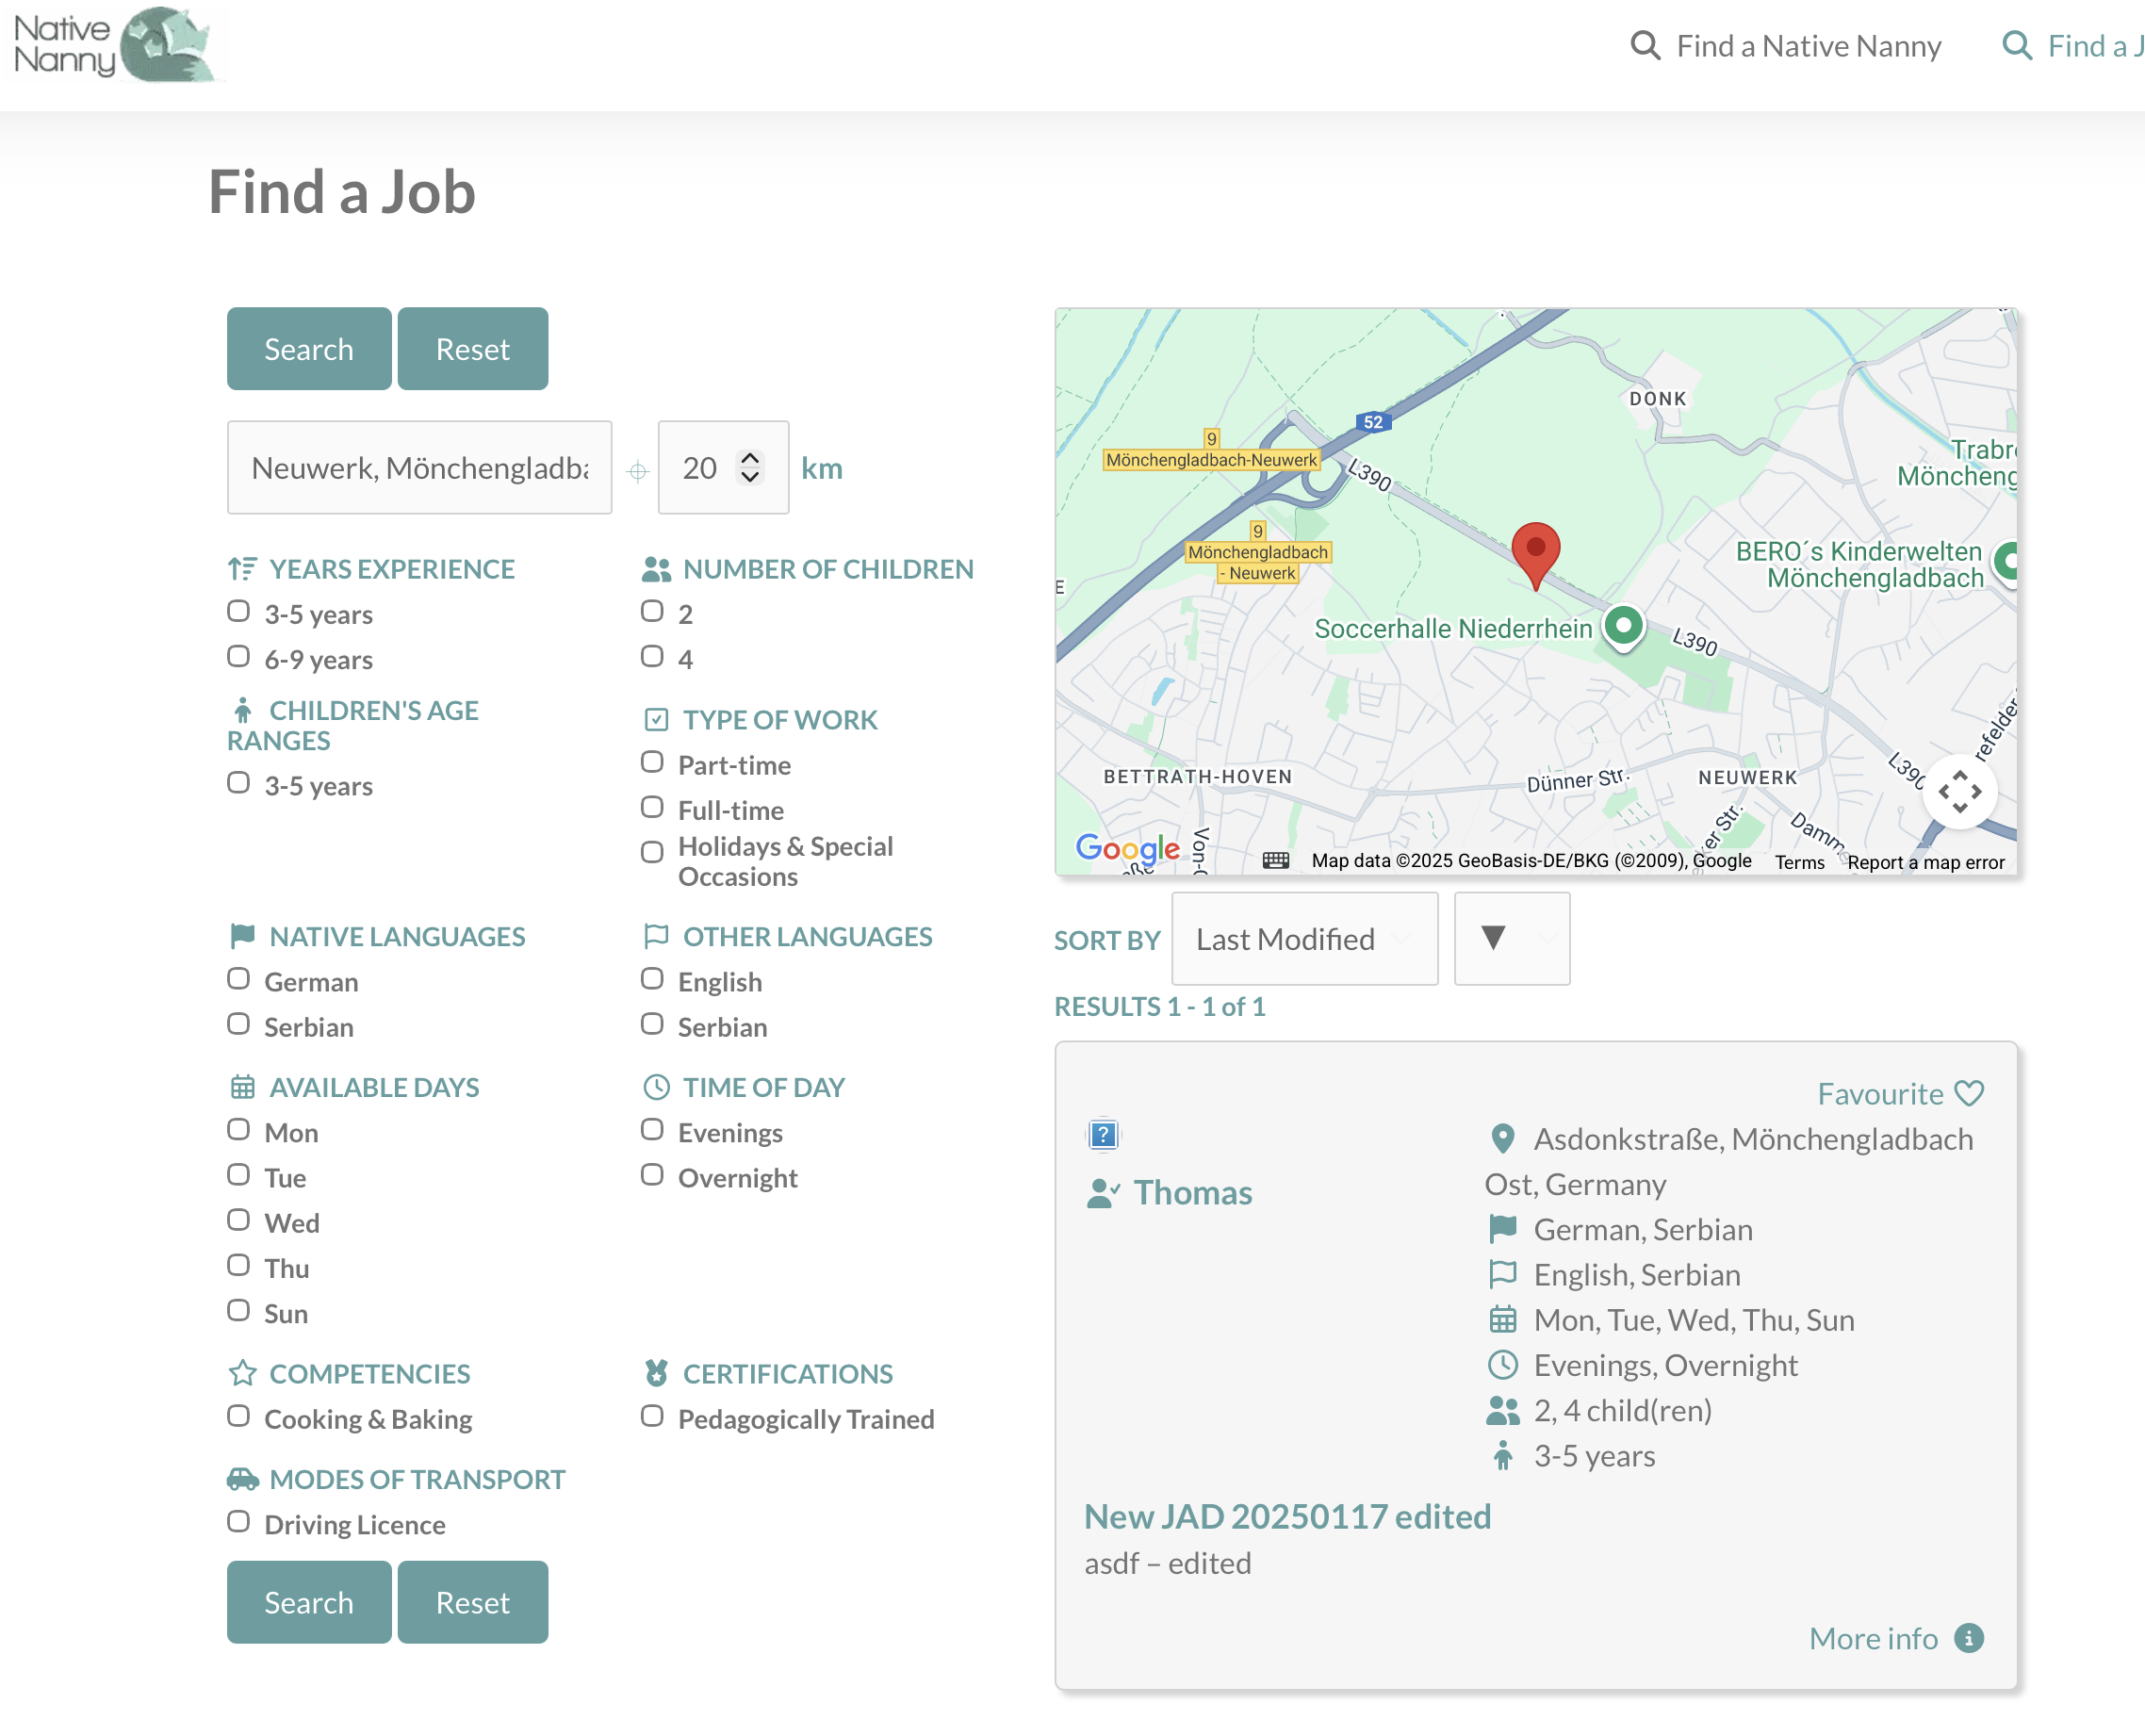Click the Favourite heart icon
The height and width of the screenshot is (1736, 2145).
(1968, 1093)
